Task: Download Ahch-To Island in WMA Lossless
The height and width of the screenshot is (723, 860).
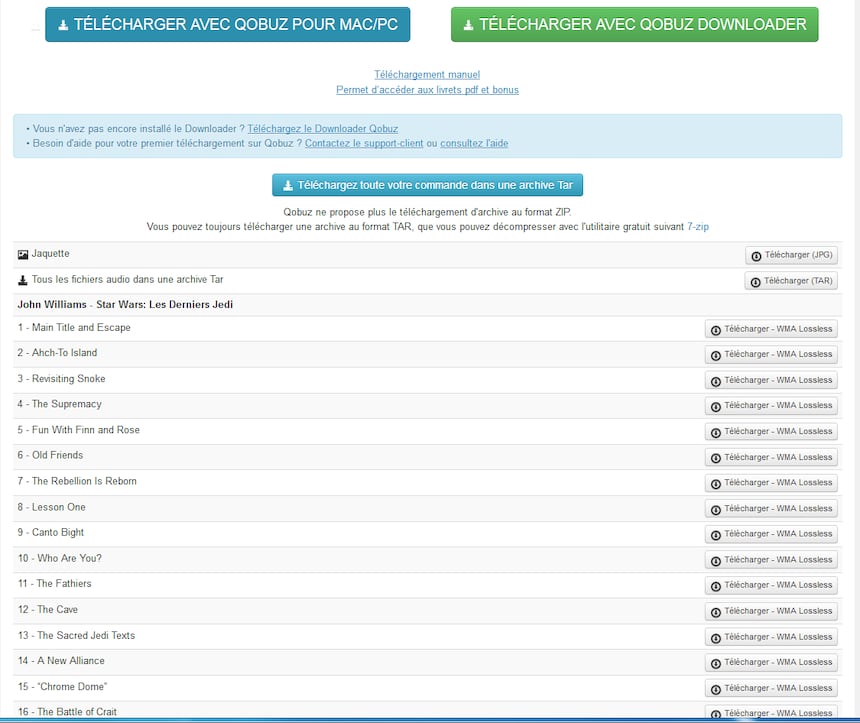Action: [771, 354]
